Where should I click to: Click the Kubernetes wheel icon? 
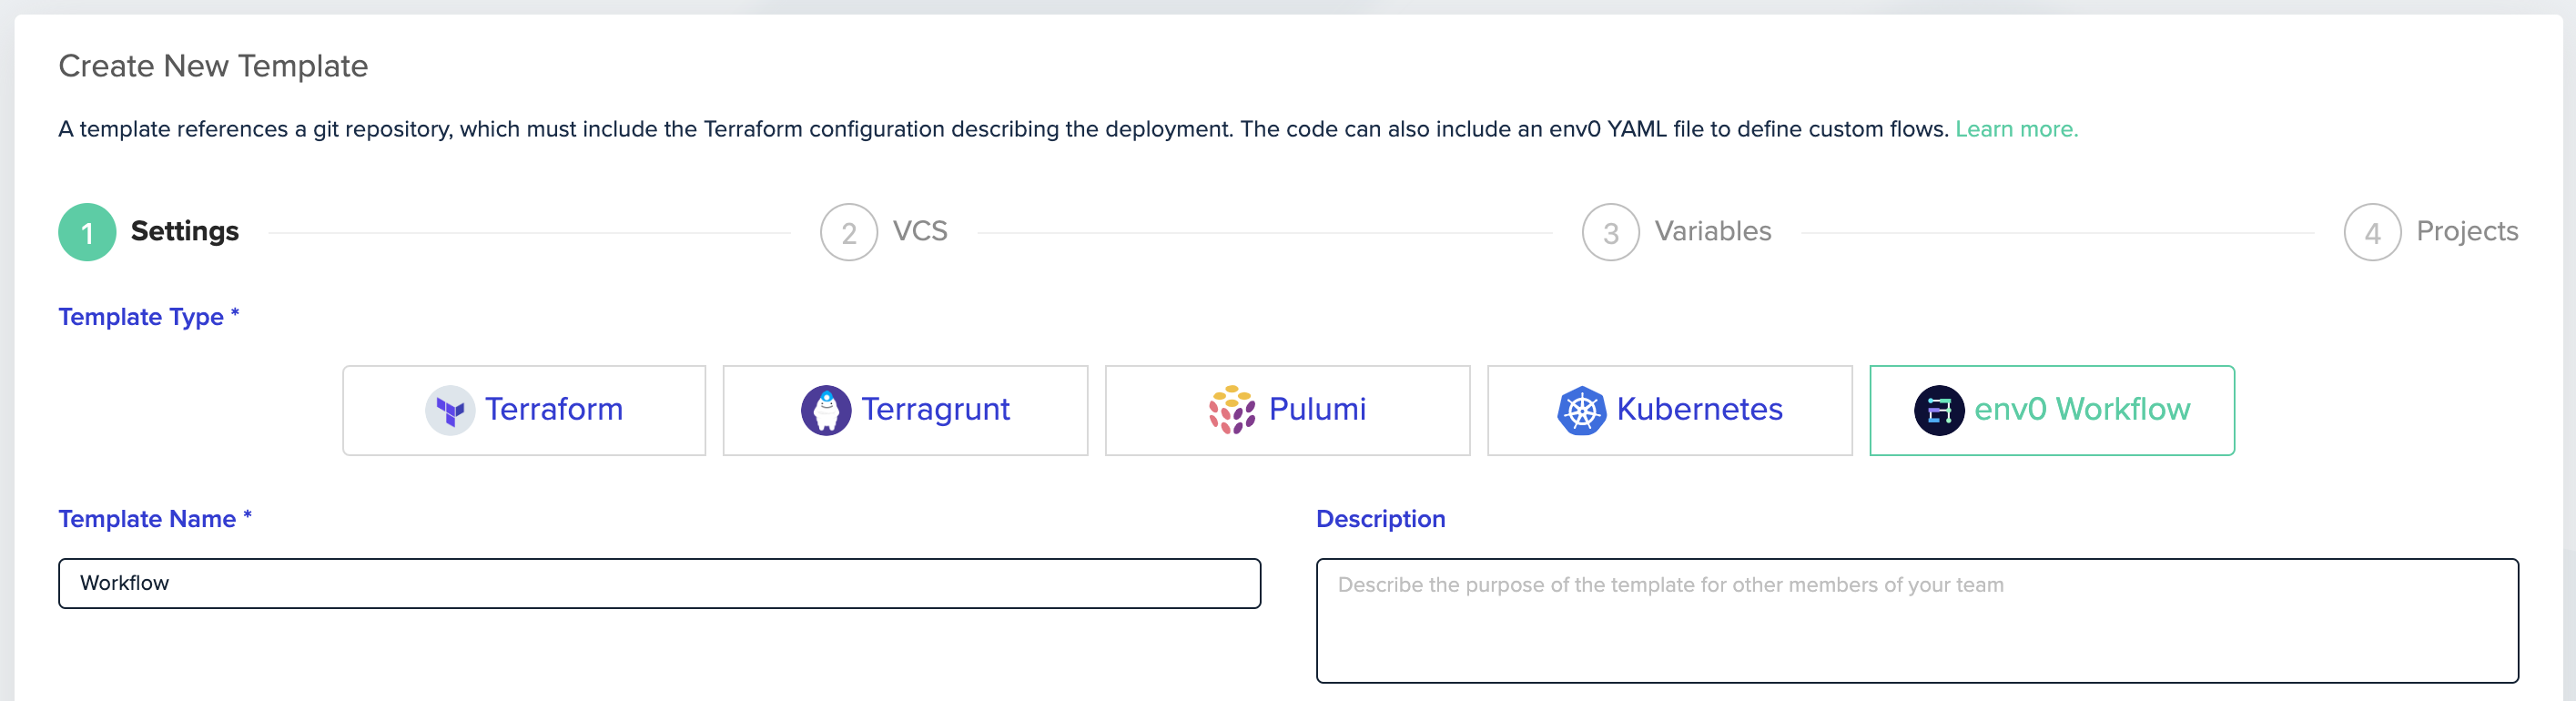pyautogui.click(x=1581, y=410)
